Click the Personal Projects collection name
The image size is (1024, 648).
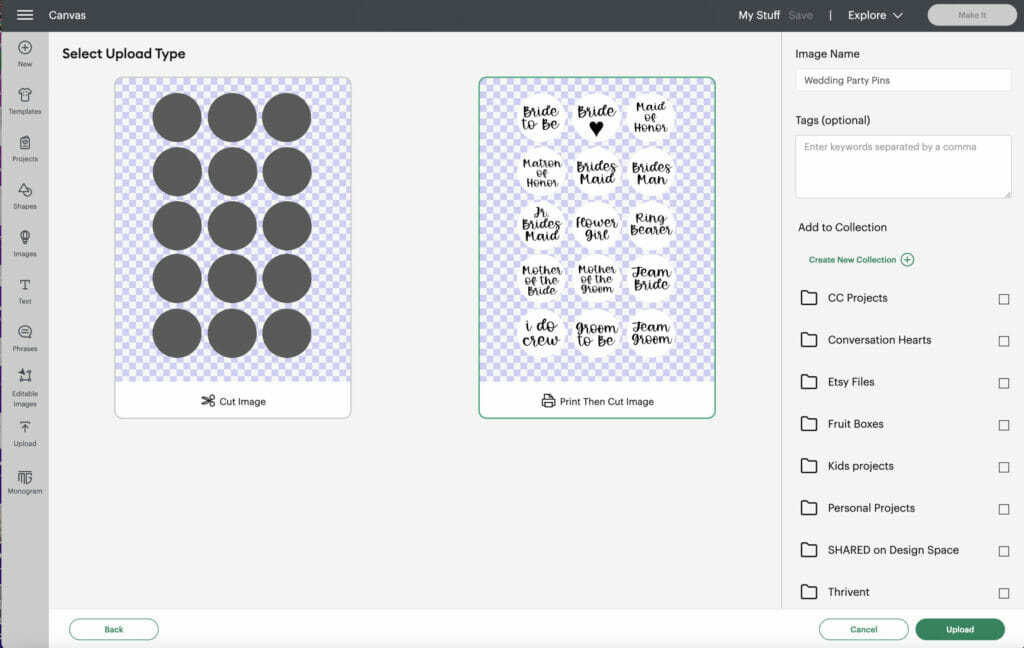click(871, 508)
